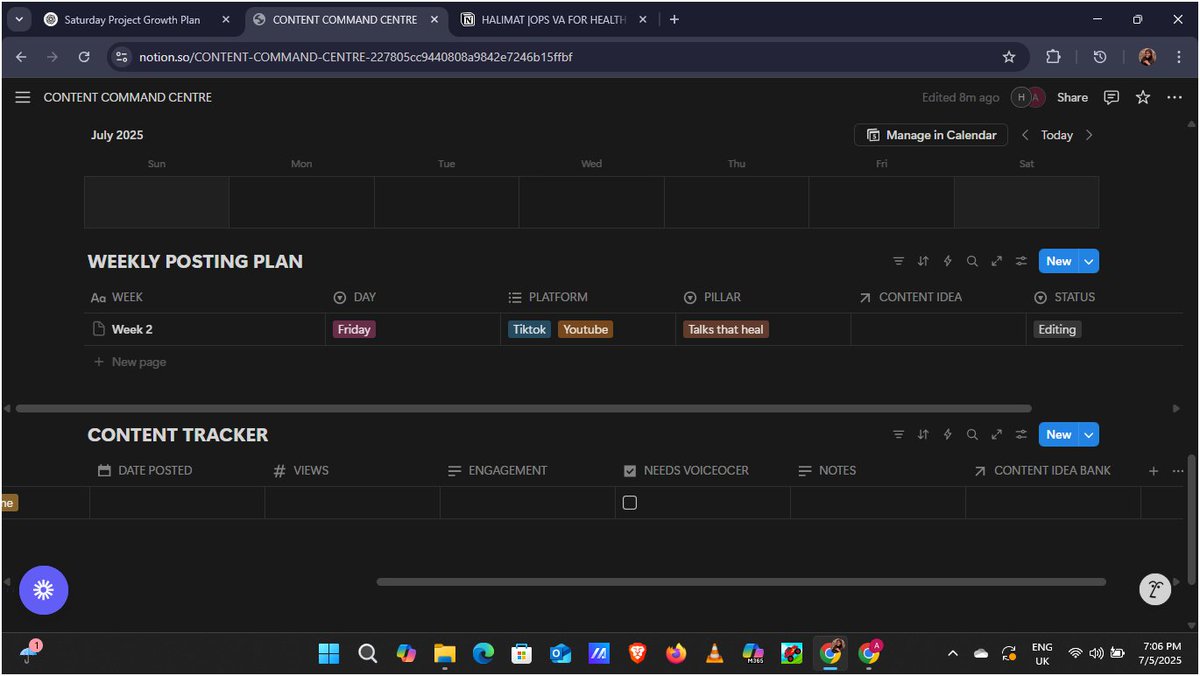1200x676 pixels.
Task: Favorite the page using the star icon
Action: click(1142, 97)
